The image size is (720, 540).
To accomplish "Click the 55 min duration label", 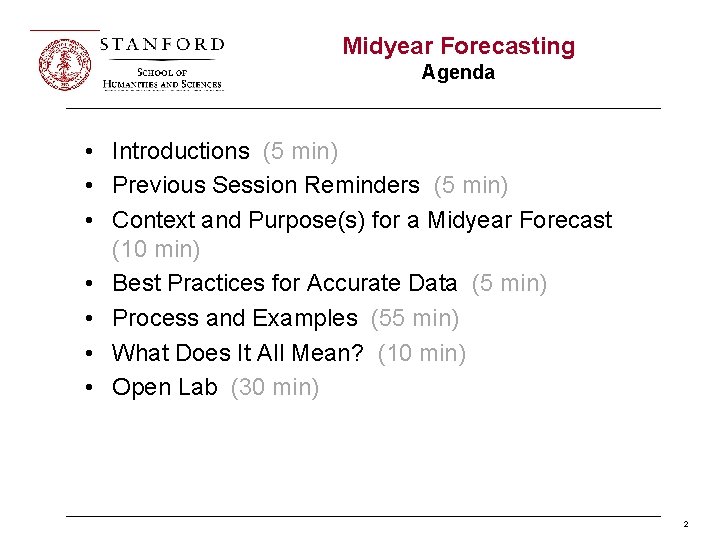I will click(x=415, y=318).
